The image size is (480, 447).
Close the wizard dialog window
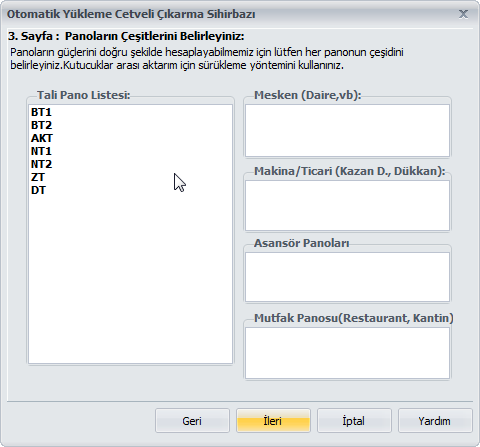(x=463, y=14)
